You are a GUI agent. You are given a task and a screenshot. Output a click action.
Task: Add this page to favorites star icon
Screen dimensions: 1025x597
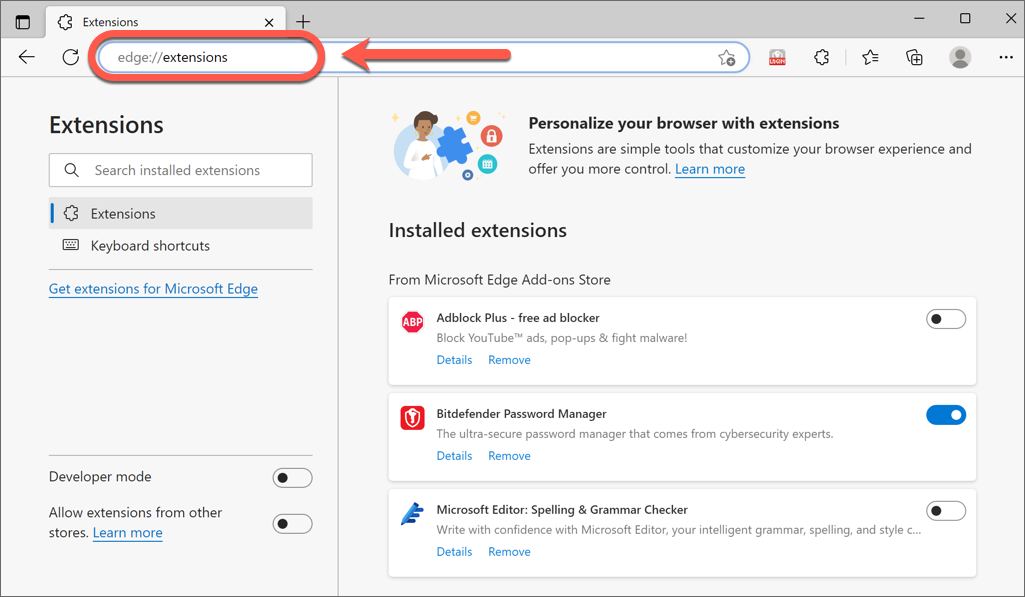click(x=726, y=58)
